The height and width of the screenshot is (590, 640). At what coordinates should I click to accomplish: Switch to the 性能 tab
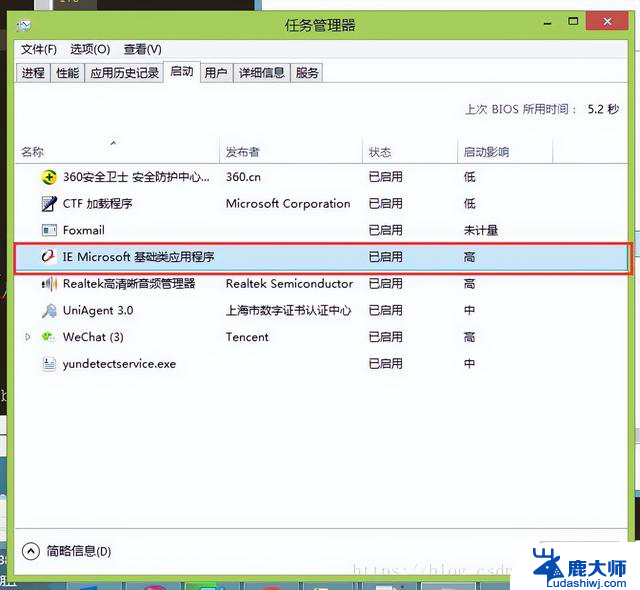pyautogui.click(x=67, y=73)
